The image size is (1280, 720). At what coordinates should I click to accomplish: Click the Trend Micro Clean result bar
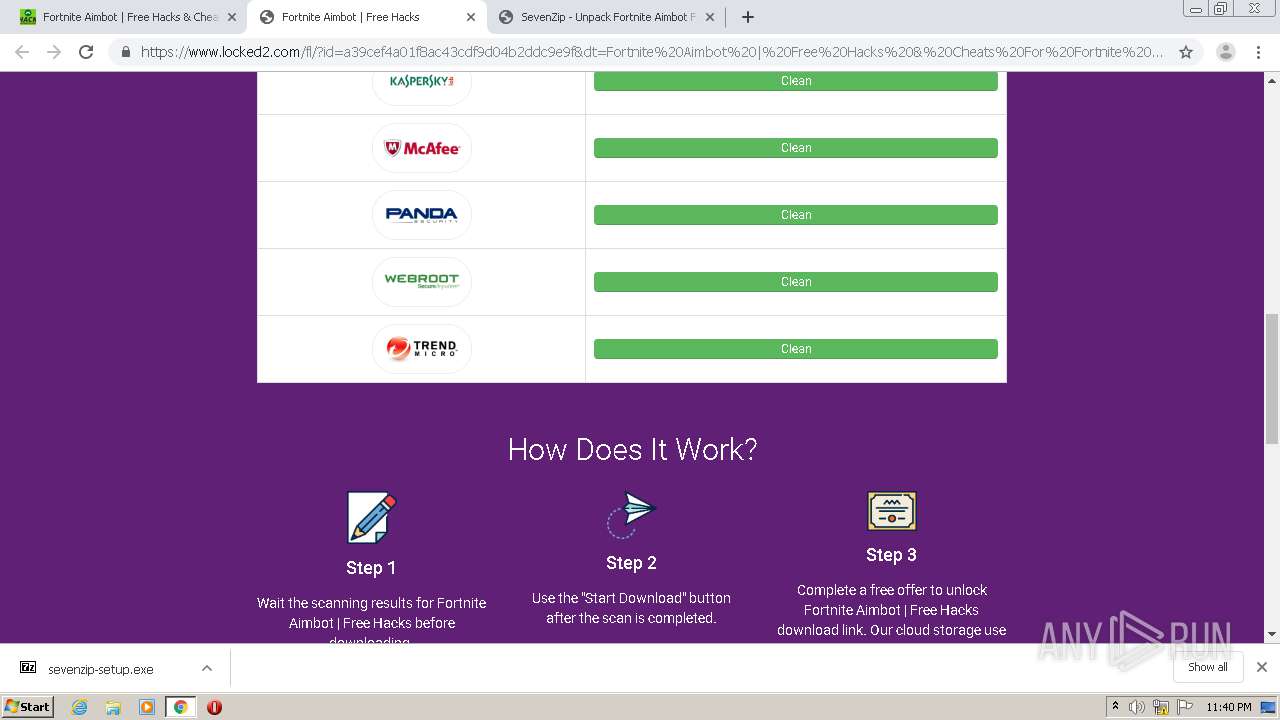tap(795, 349)
